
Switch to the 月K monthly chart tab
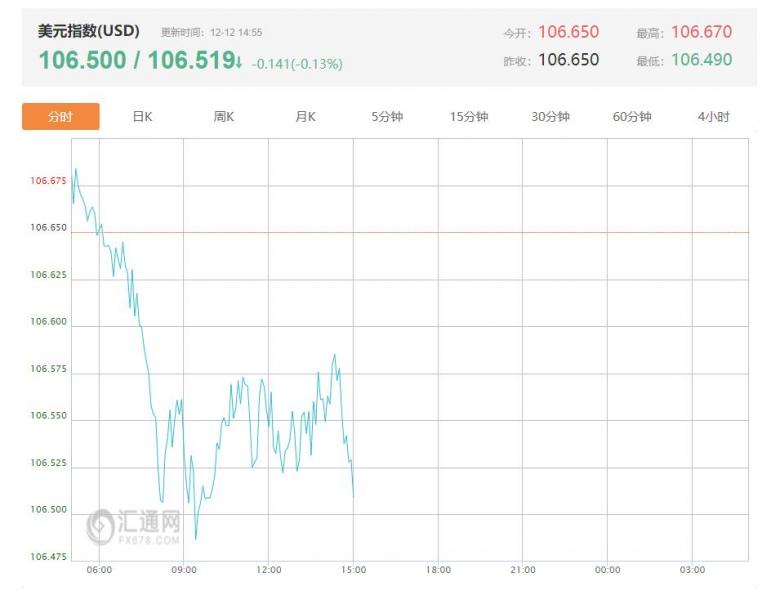(305, 117)
